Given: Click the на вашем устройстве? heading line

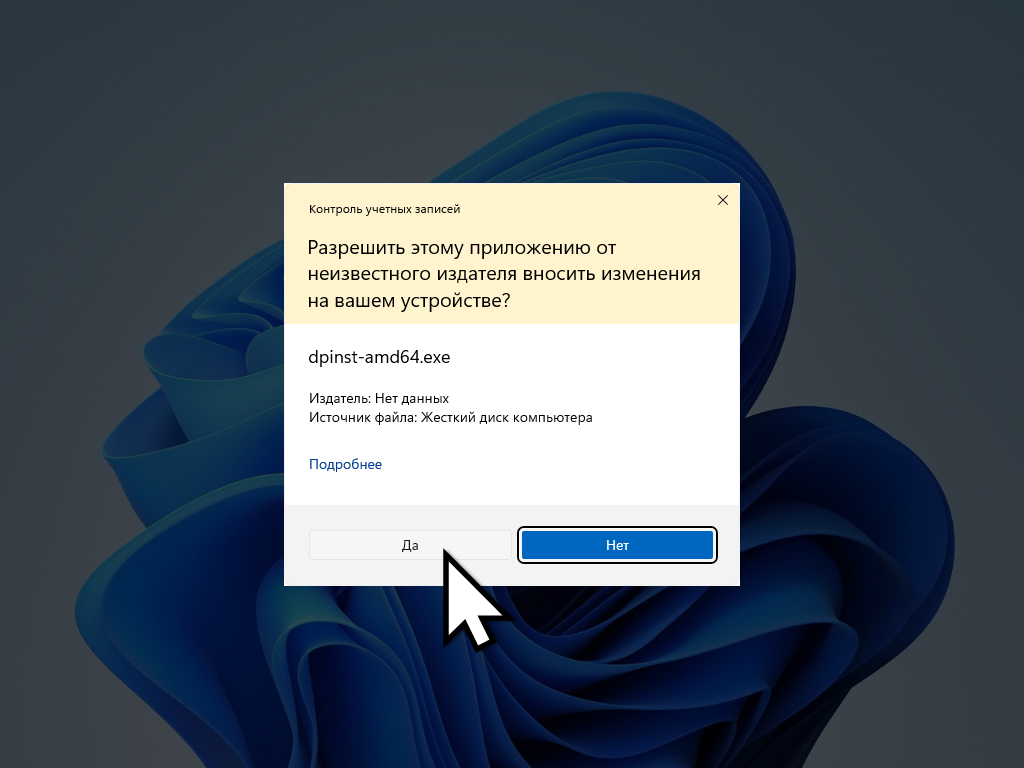Looking at the screenshot, I should pyautogui.click(x=409, y=301).
